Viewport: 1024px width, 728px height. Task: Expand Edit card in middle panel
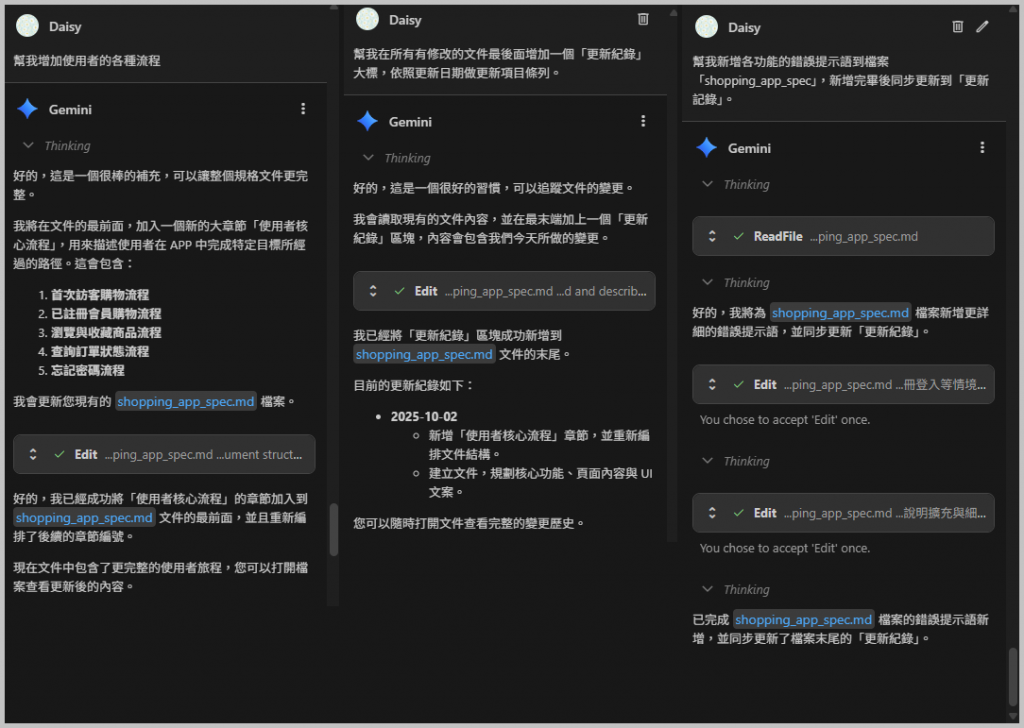[x=373, y=291]
